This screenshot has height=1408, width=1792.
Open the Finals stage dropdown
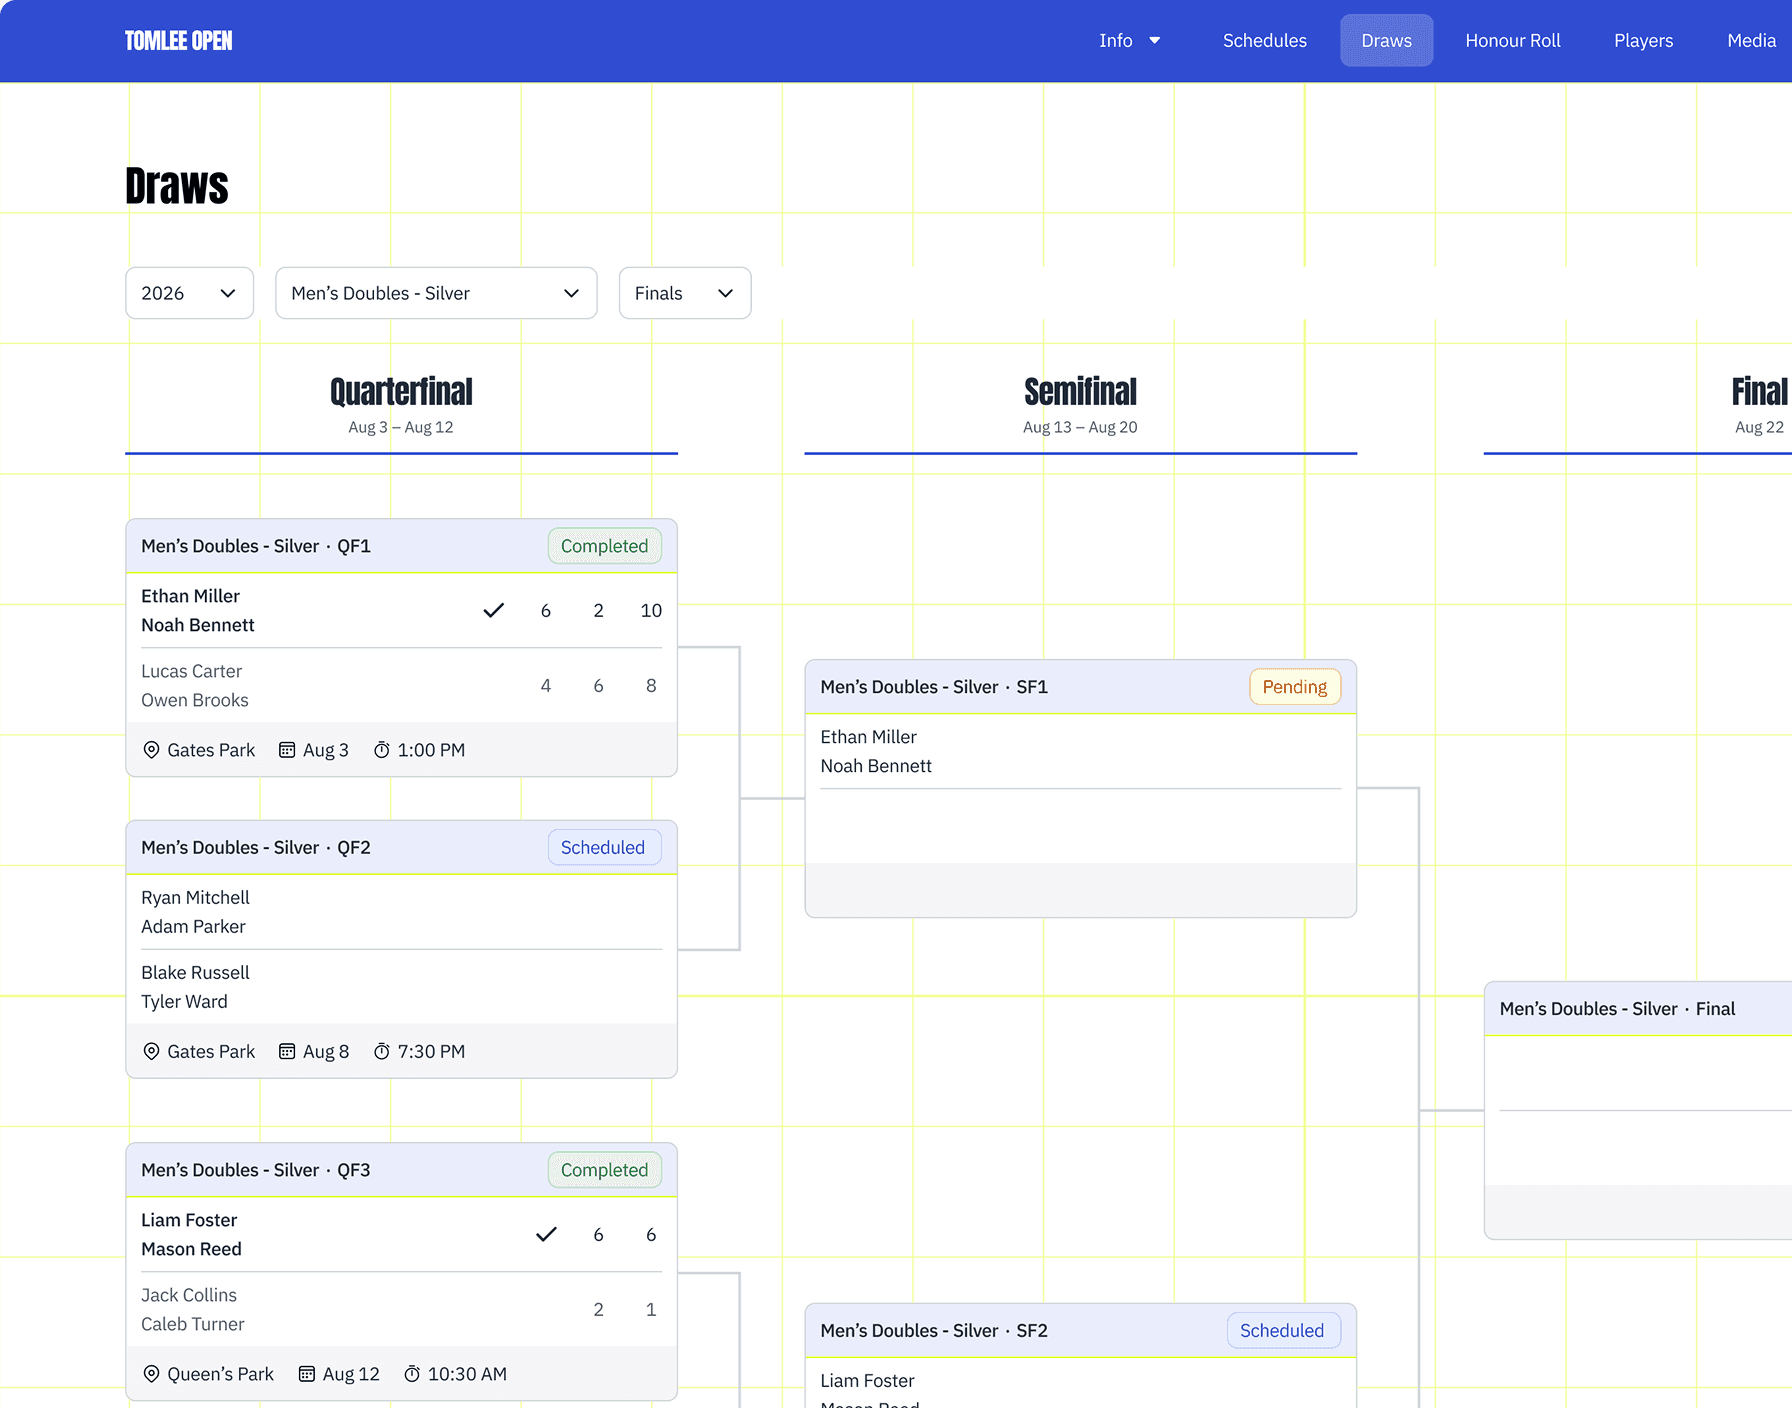[685, 293]
